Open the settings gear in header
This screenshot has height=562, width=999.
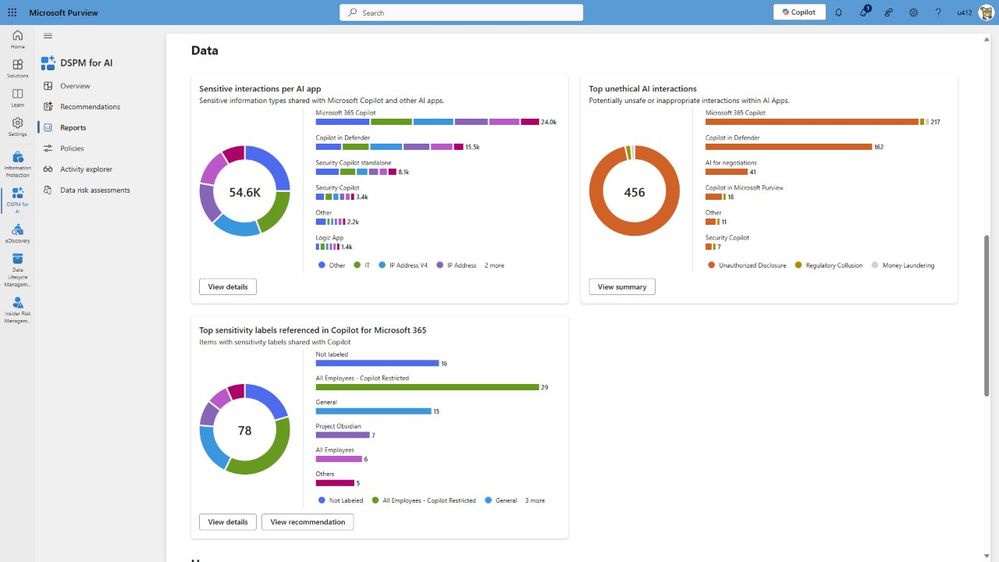point(913,12)
